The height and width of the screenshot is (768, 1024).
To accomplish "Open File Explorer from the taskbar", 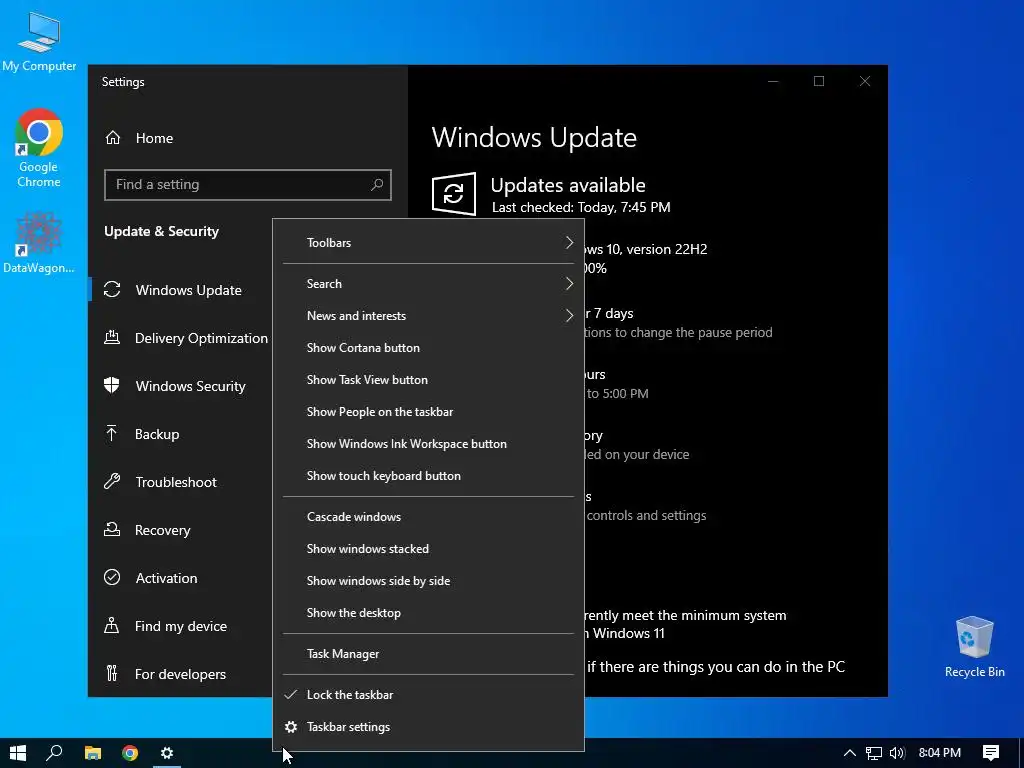I will pos(93,753).
